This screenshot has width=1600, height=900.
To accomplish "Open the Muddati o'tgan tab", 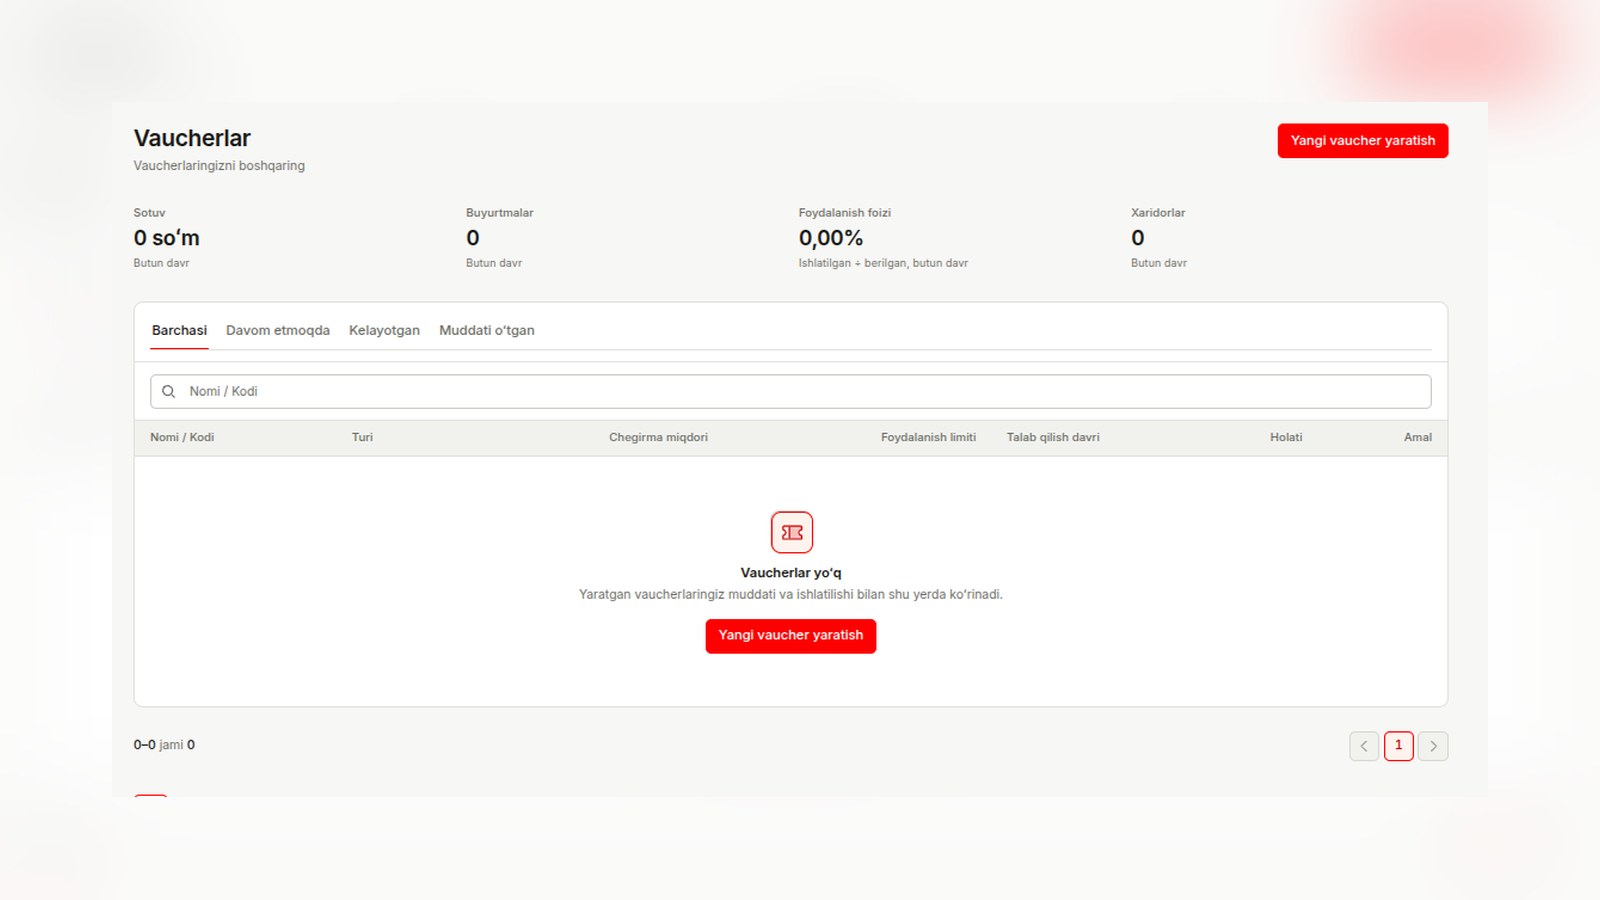I will coord(487,331).
